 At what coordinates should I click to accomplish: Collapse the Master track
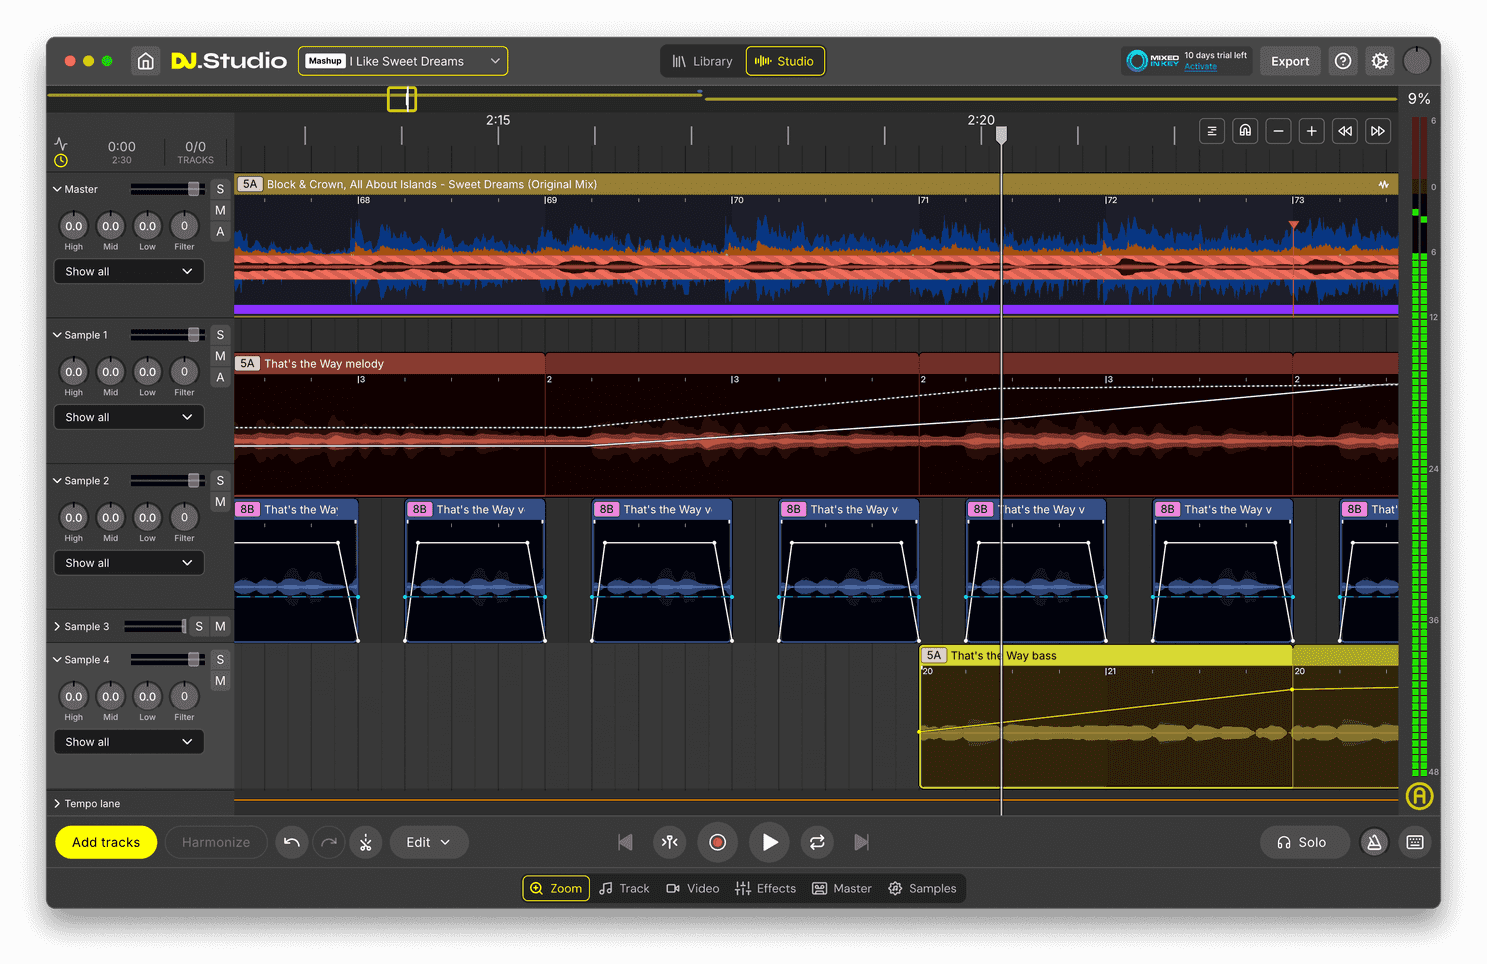point(57,189)
